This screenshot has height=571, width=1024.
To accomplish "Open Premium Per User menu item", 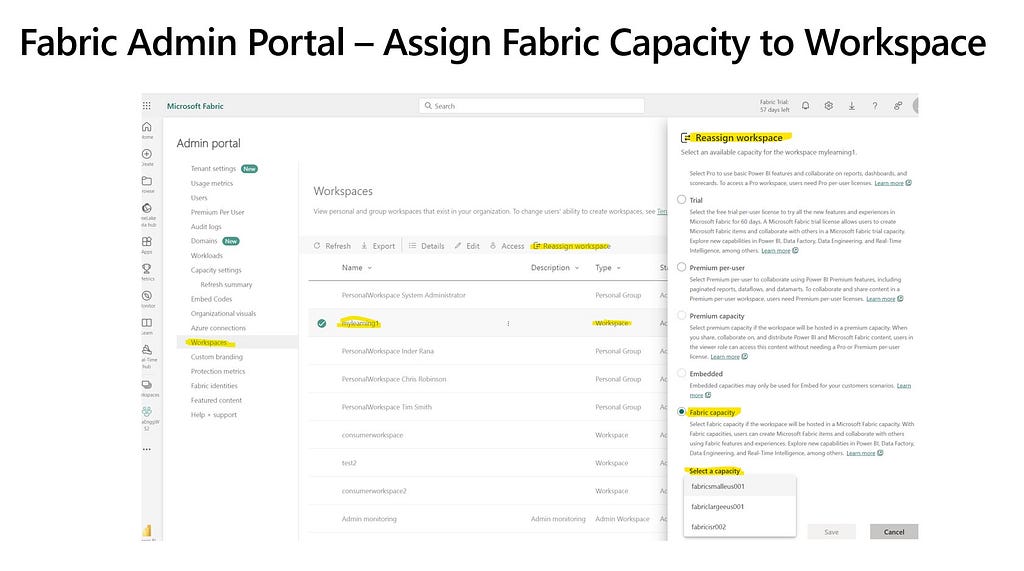I will (x=217, y=212).
